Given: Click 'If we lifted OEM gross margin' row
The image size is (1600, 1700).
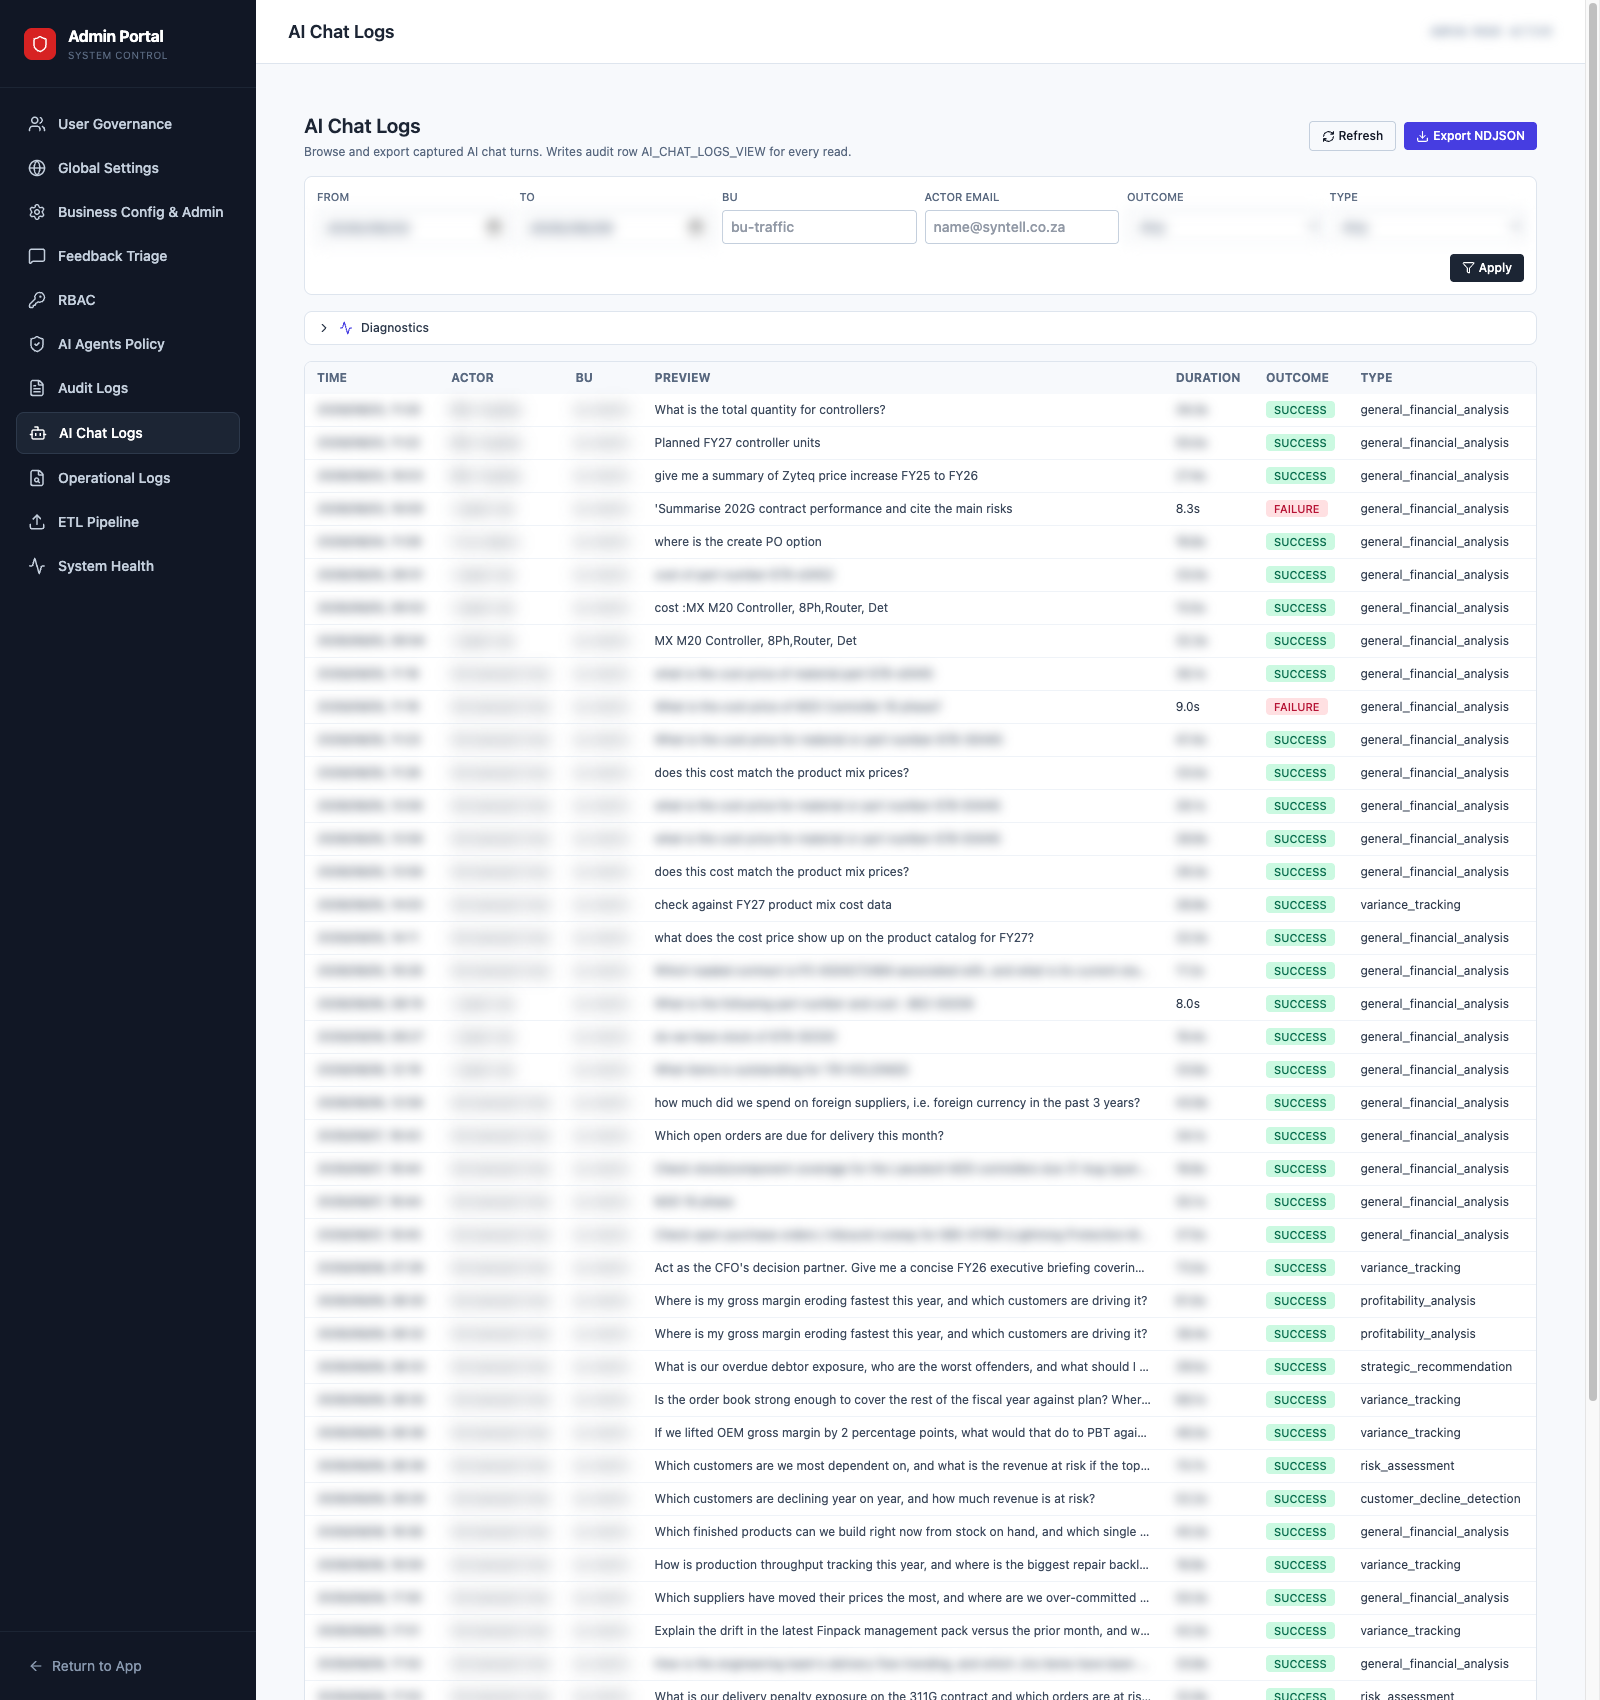Looking at the screenshot, I should pyautogui.click(x=920, y=1433).
